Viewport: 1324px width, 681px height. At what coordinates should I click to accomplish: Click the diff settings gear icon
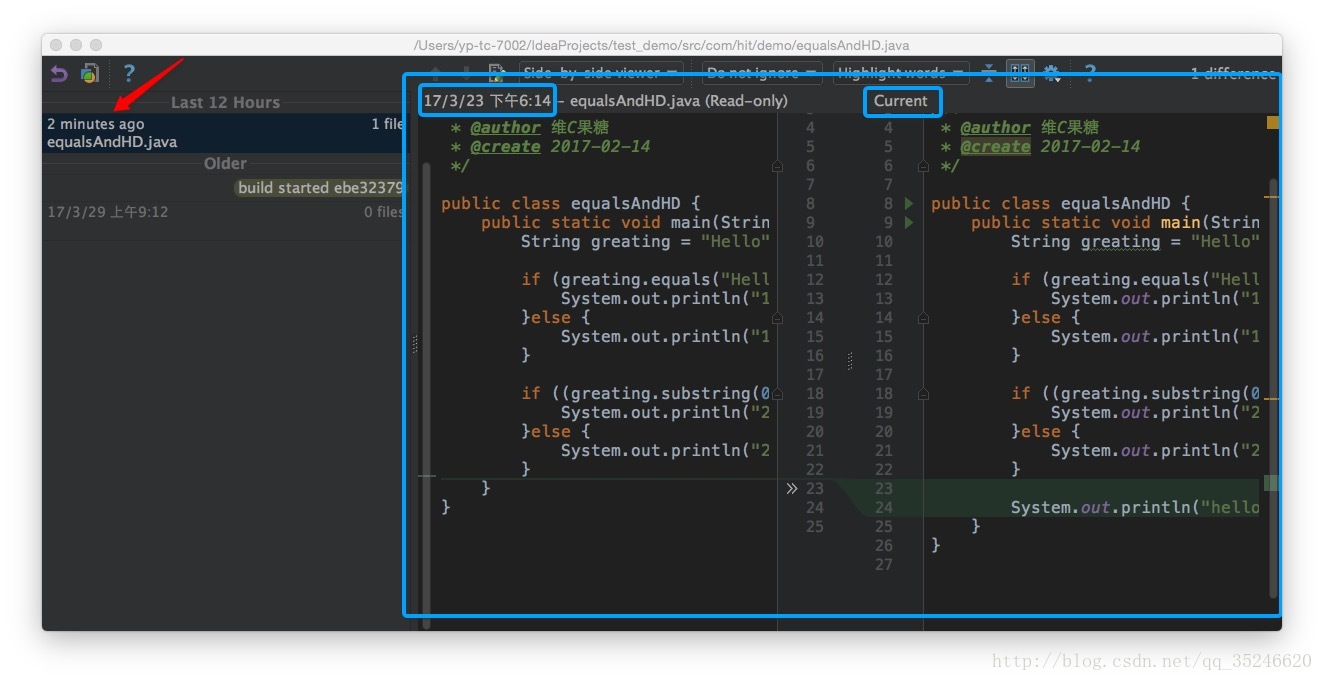[x=1051, y=73]
